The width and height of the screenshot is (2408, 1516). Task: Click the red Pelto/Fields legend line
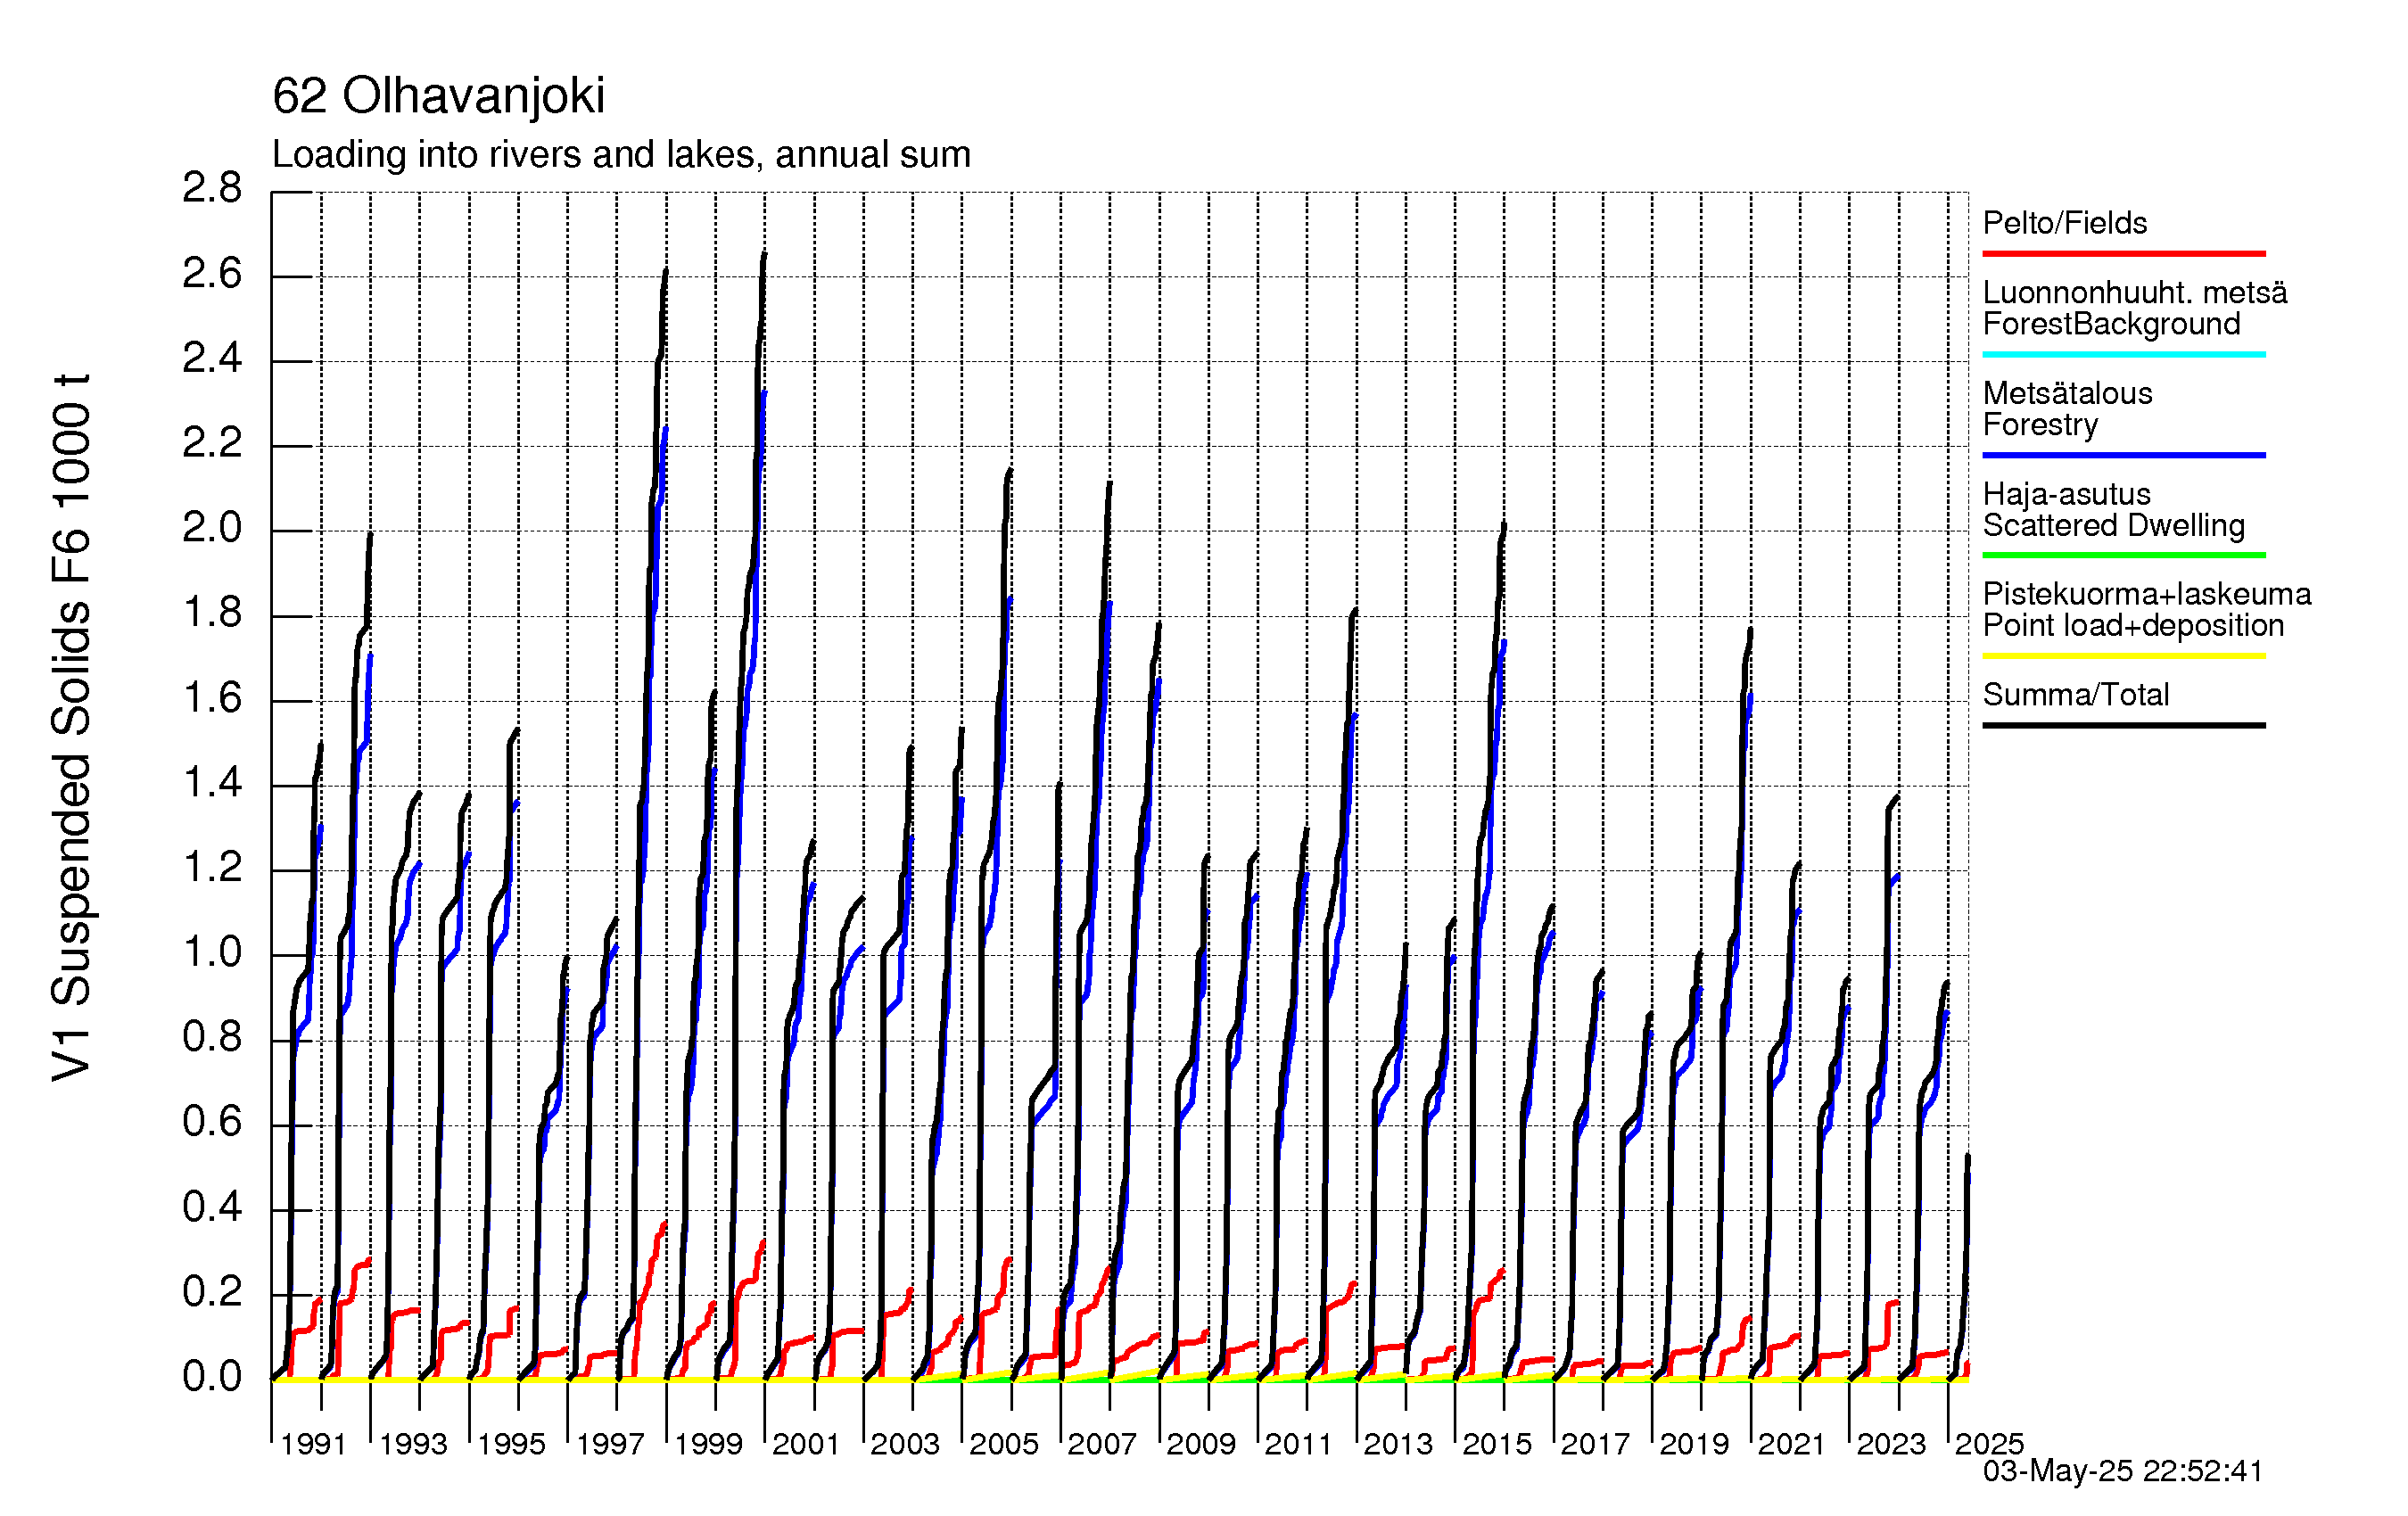(x=2123, y=254)
